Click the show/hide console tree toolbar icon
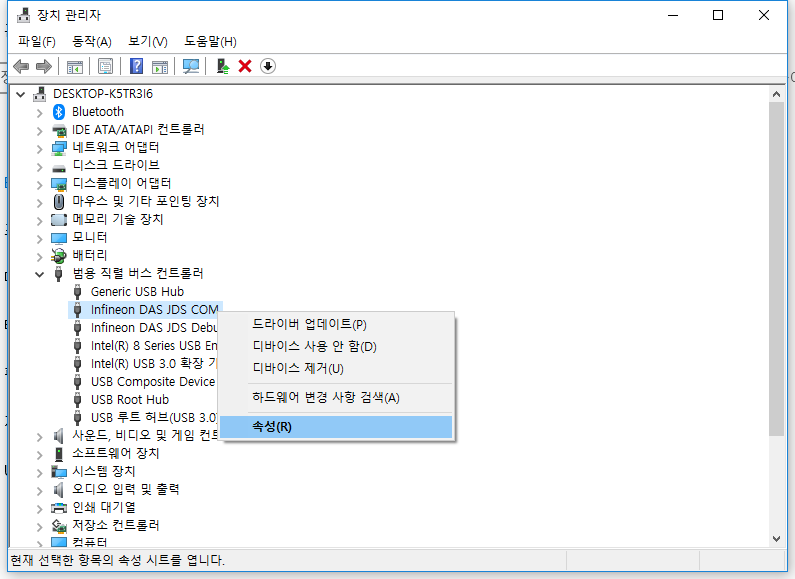This screenshot has height=579, width=795. pos(75,66)
